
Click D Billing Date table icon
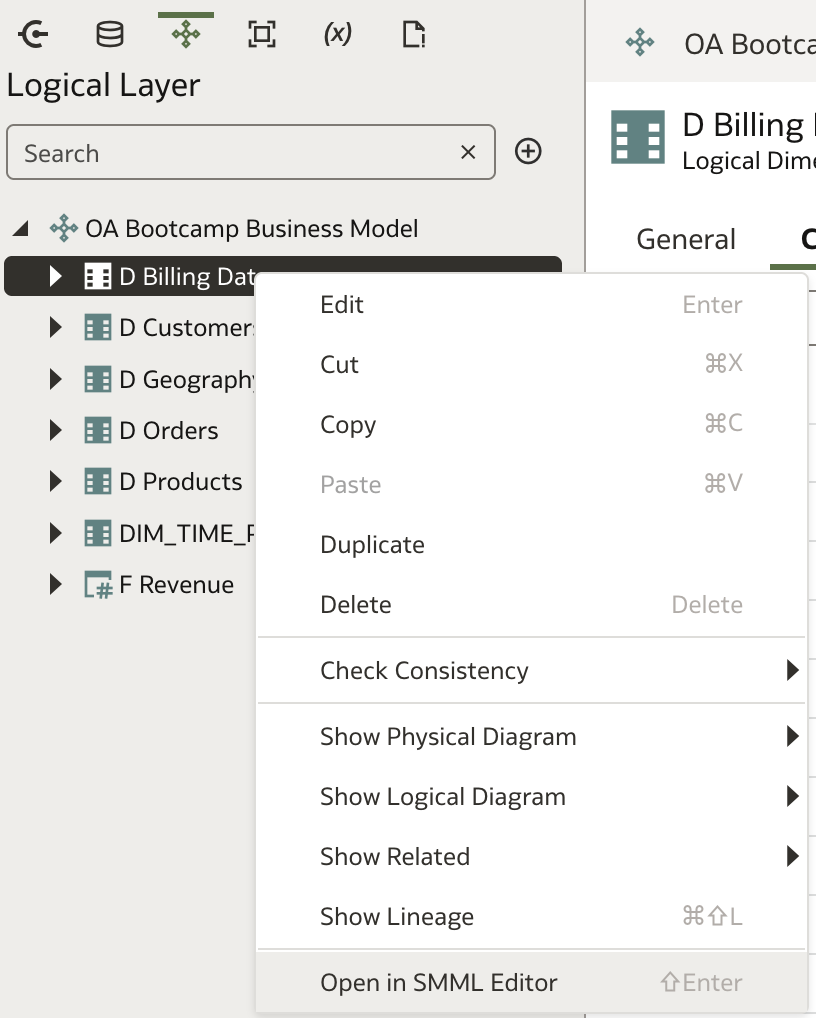(98, 277)
